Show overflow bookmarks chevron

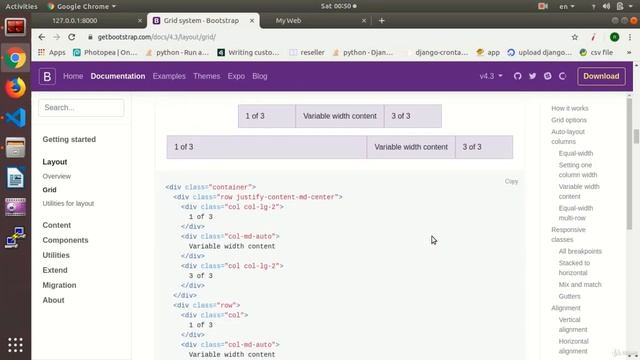point(629,52)
